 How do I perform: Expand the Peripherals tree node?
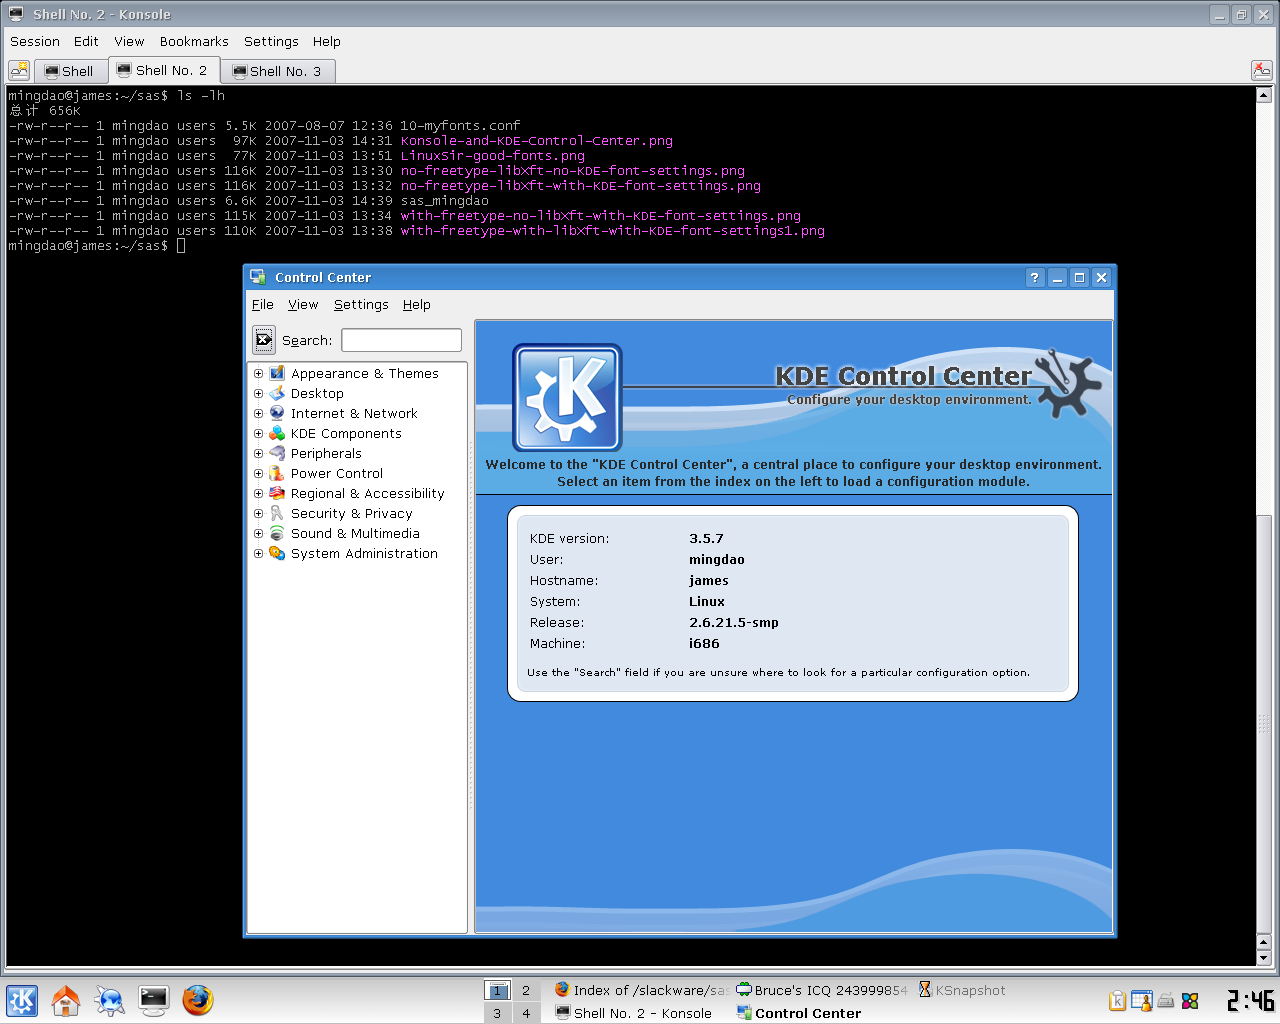click(258, 453)
